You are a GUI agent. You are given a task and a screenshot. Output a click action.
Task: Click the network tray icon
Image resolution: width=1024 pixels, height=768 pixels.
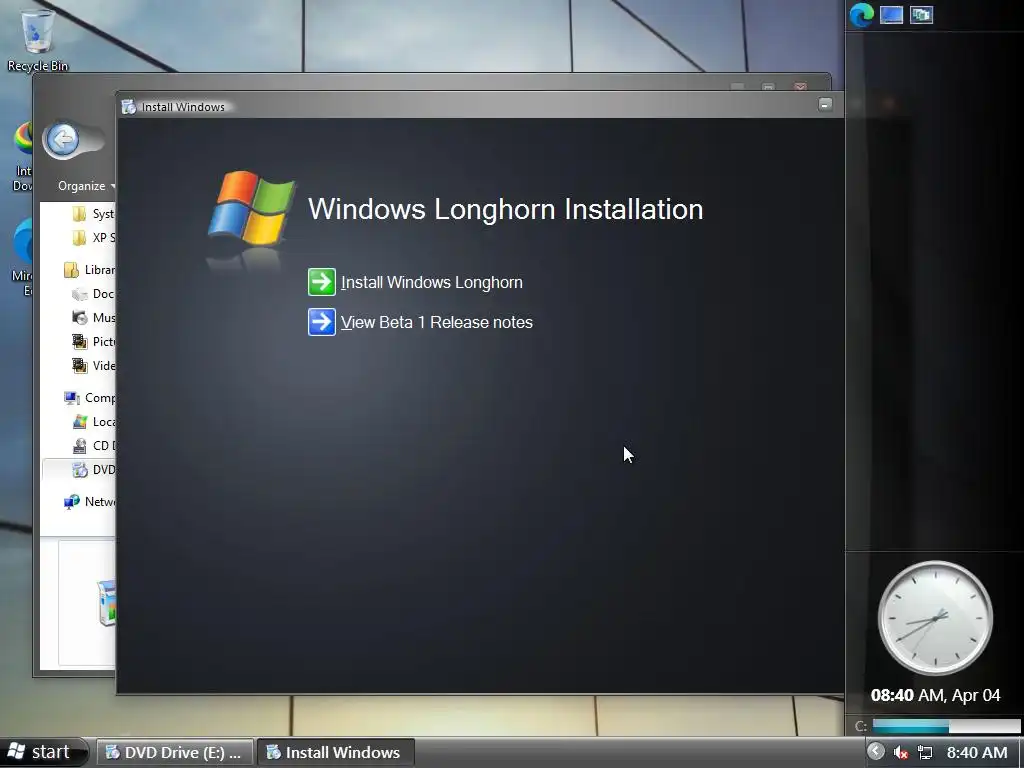click(925, 753)
